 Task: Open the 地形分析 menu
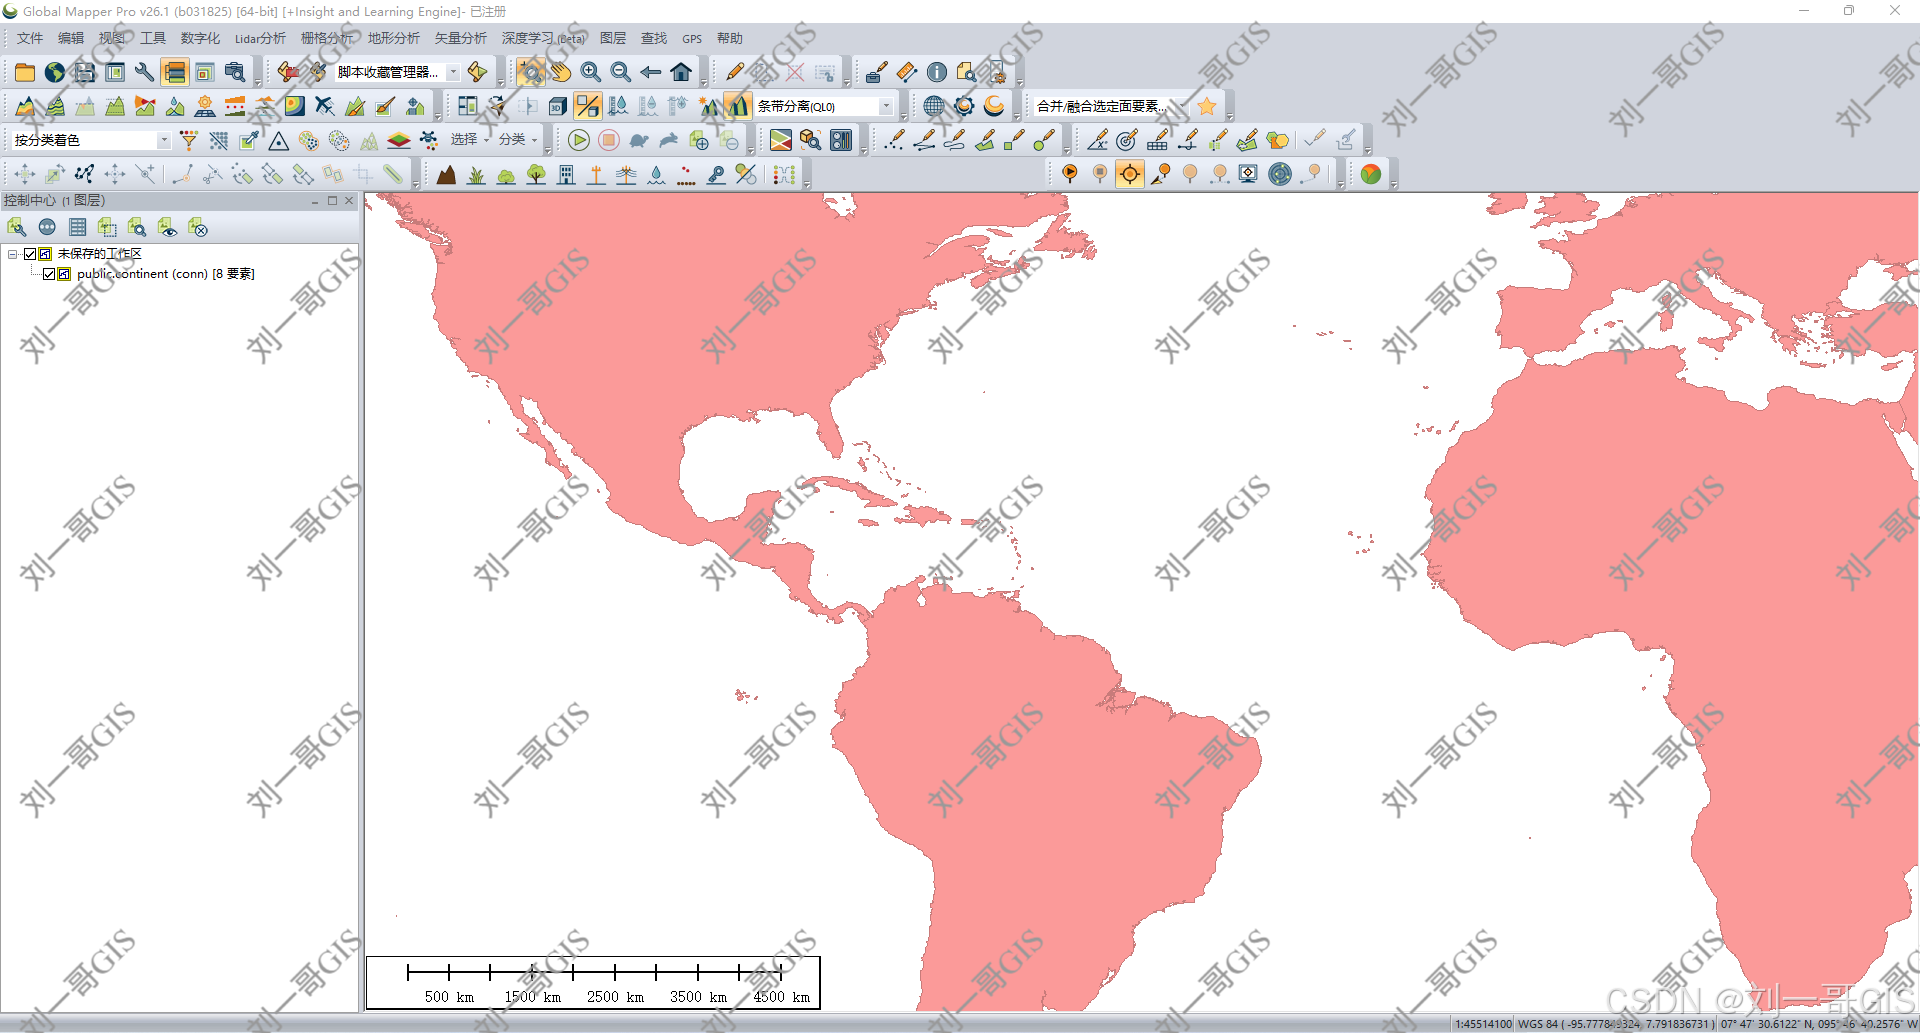393,38
